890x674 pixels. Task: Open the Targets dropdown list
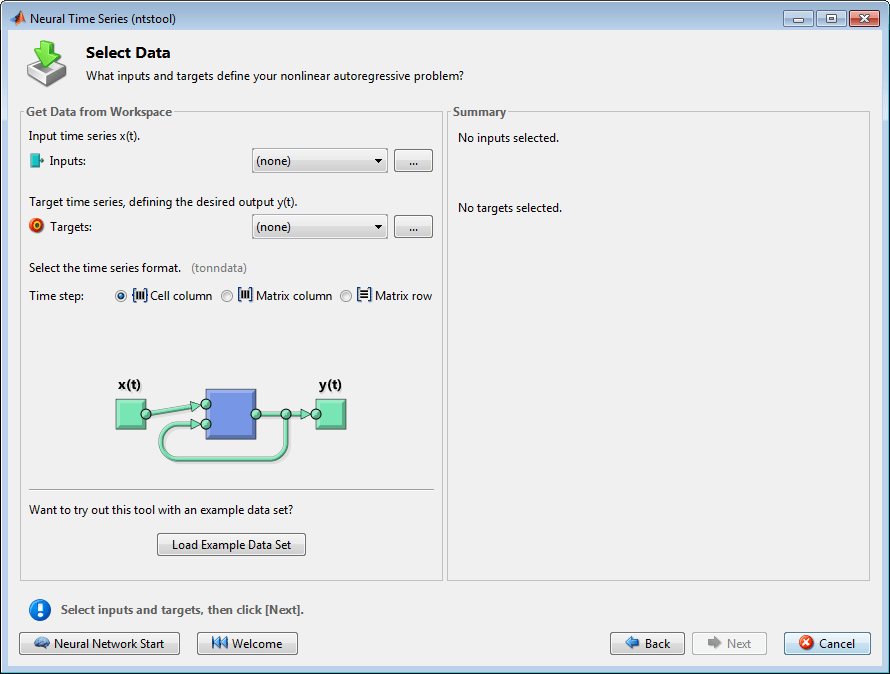(319, 227)
